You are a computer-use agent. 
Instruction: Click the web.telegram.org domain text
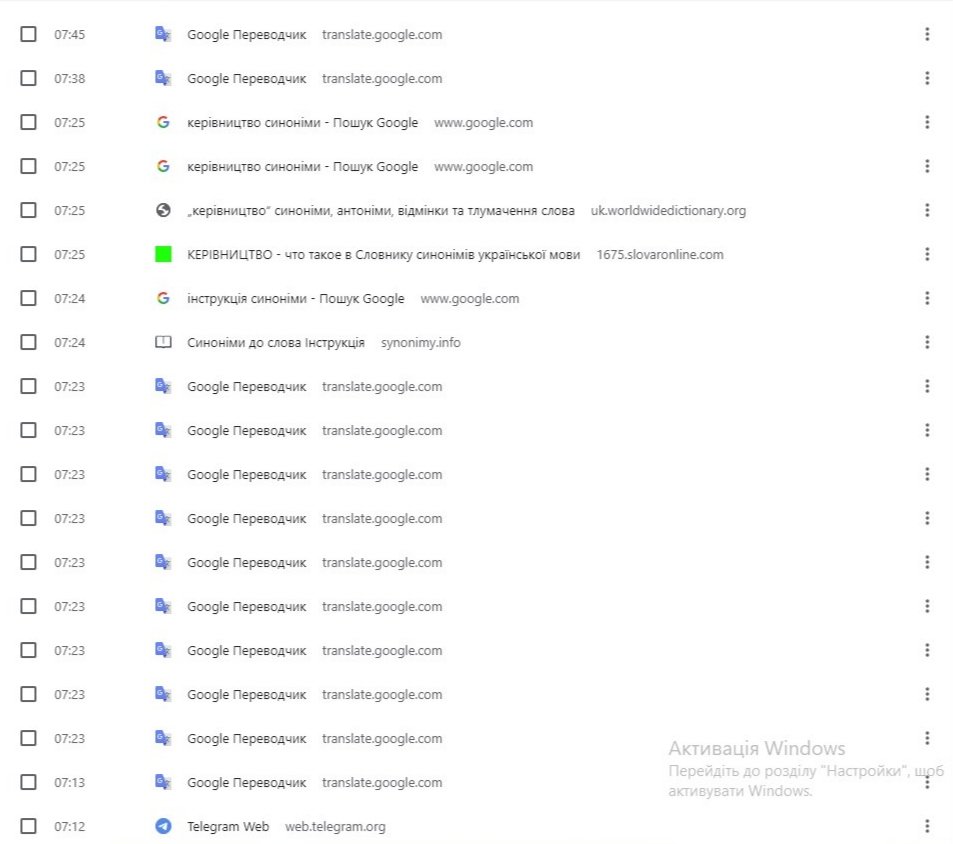[335, 826]
